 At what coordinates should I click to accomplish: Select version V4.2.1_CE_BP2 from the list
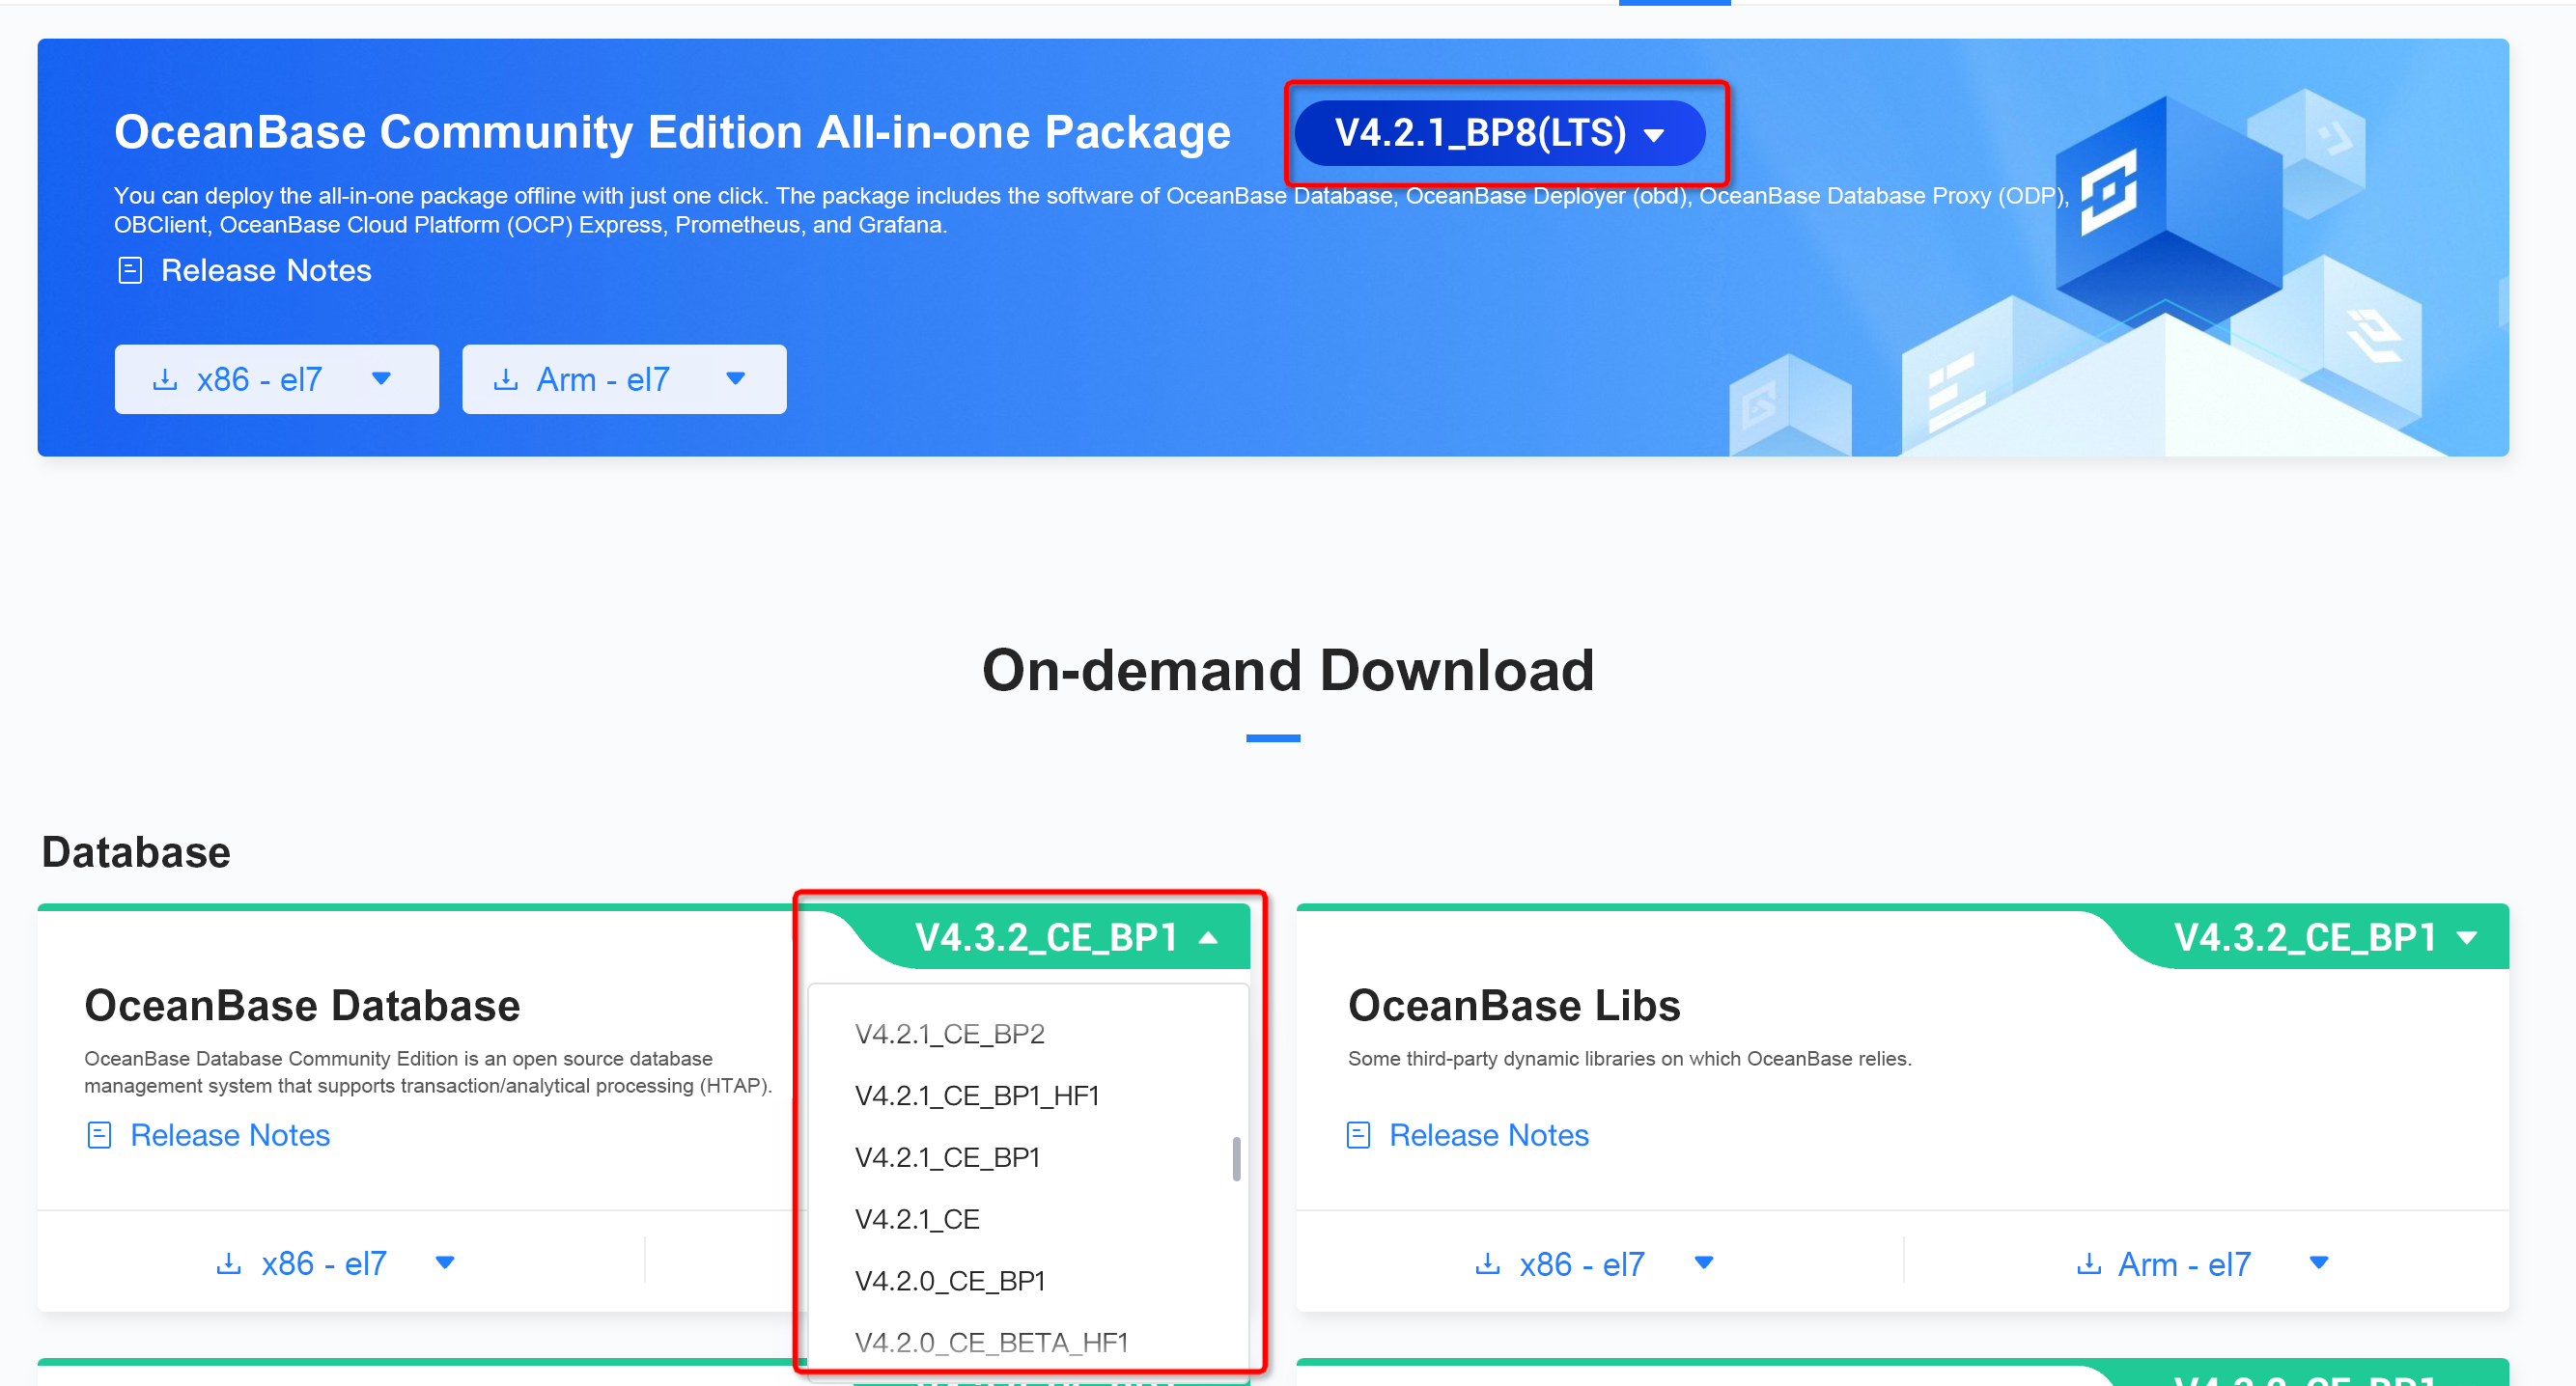click(x=949, y=1034)
